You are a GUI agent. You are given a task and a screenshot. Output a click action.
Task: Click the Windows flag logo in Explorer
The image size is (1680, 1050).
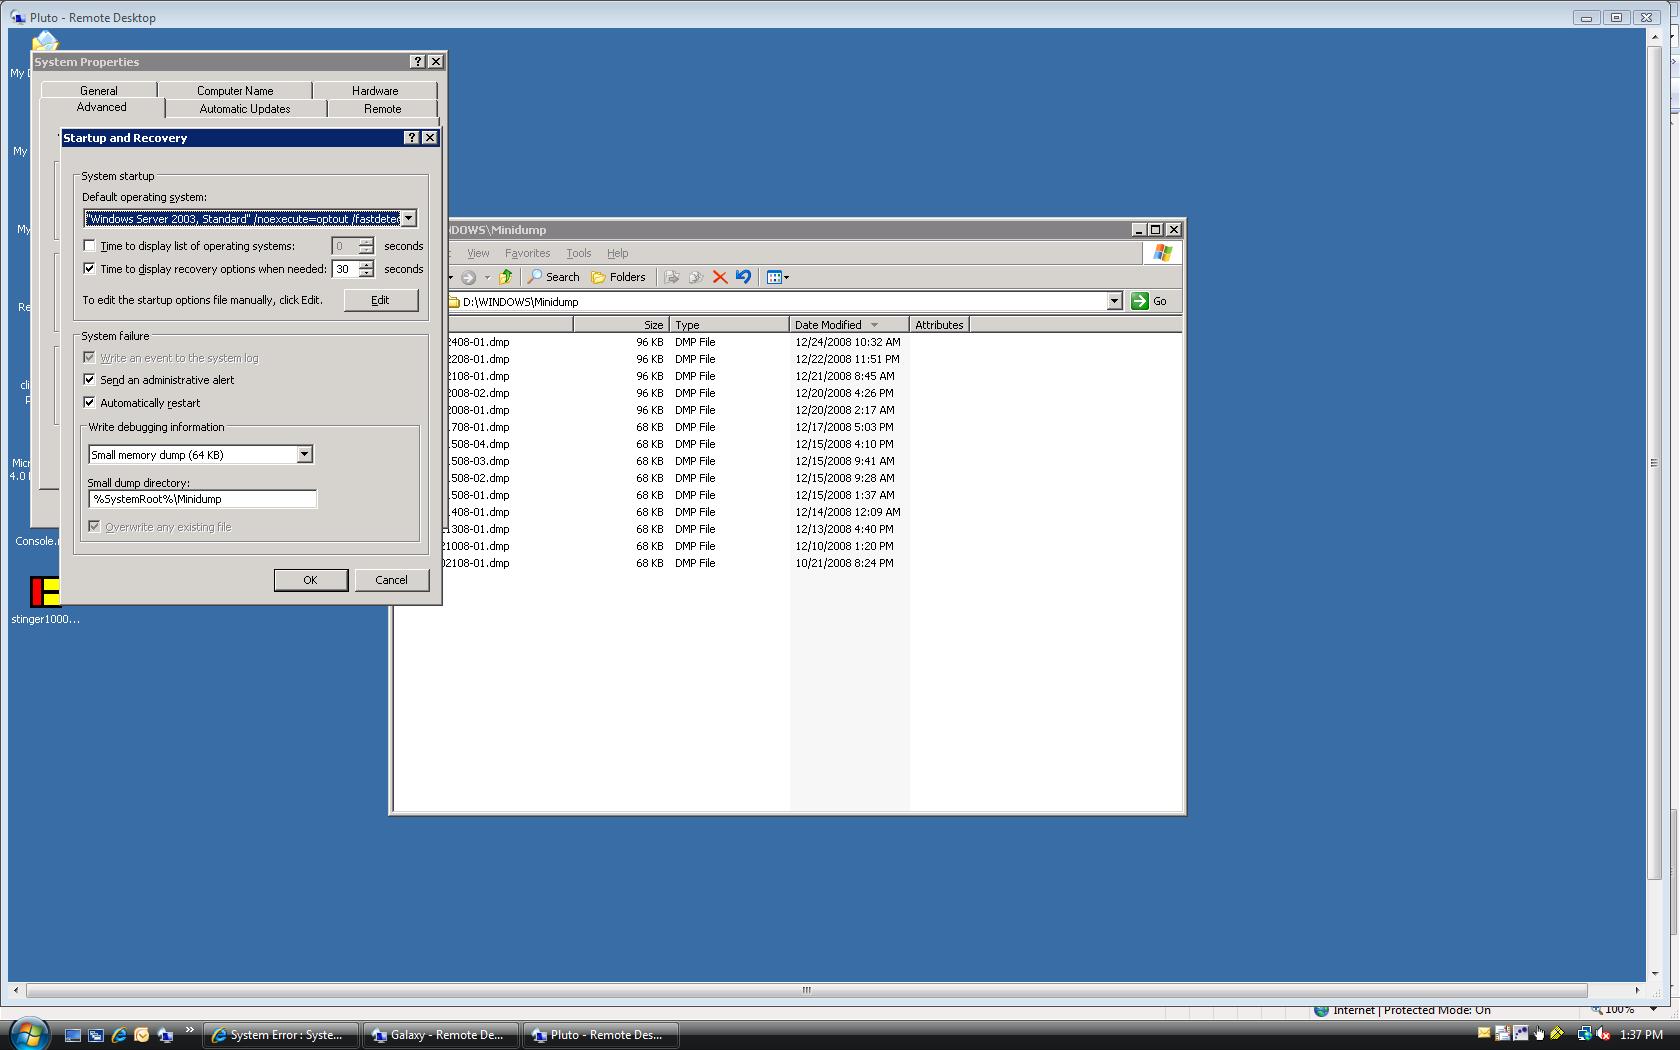1162,253
